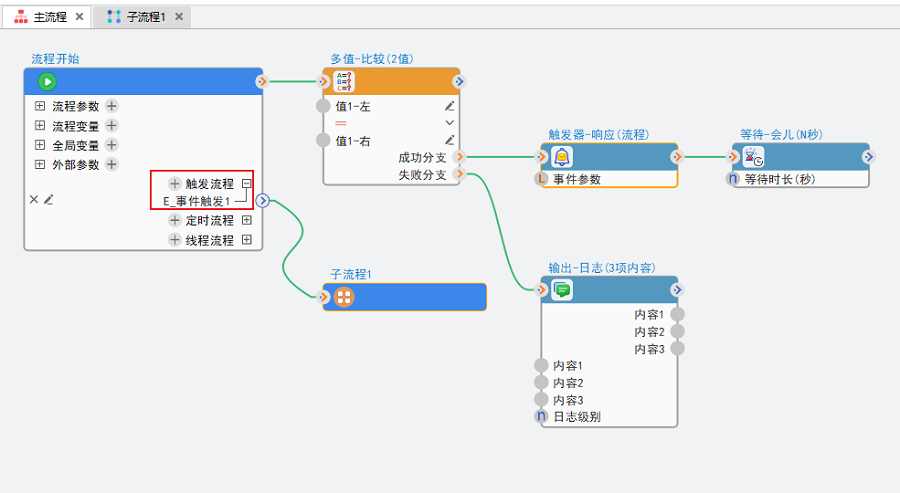The height and width of the screenshot is (493, 900).
Task: Expand the 定时流程 section
Action: pyautogui.click(x=247, y=220)
